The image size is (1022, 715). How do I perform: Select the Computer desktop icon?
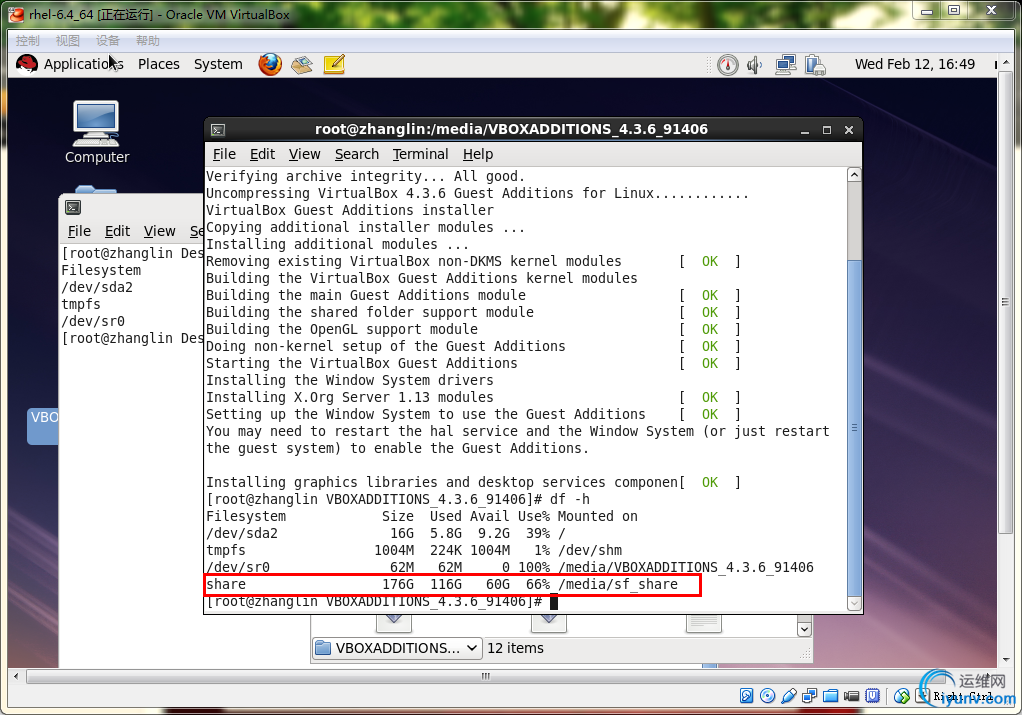coord(96,132)
